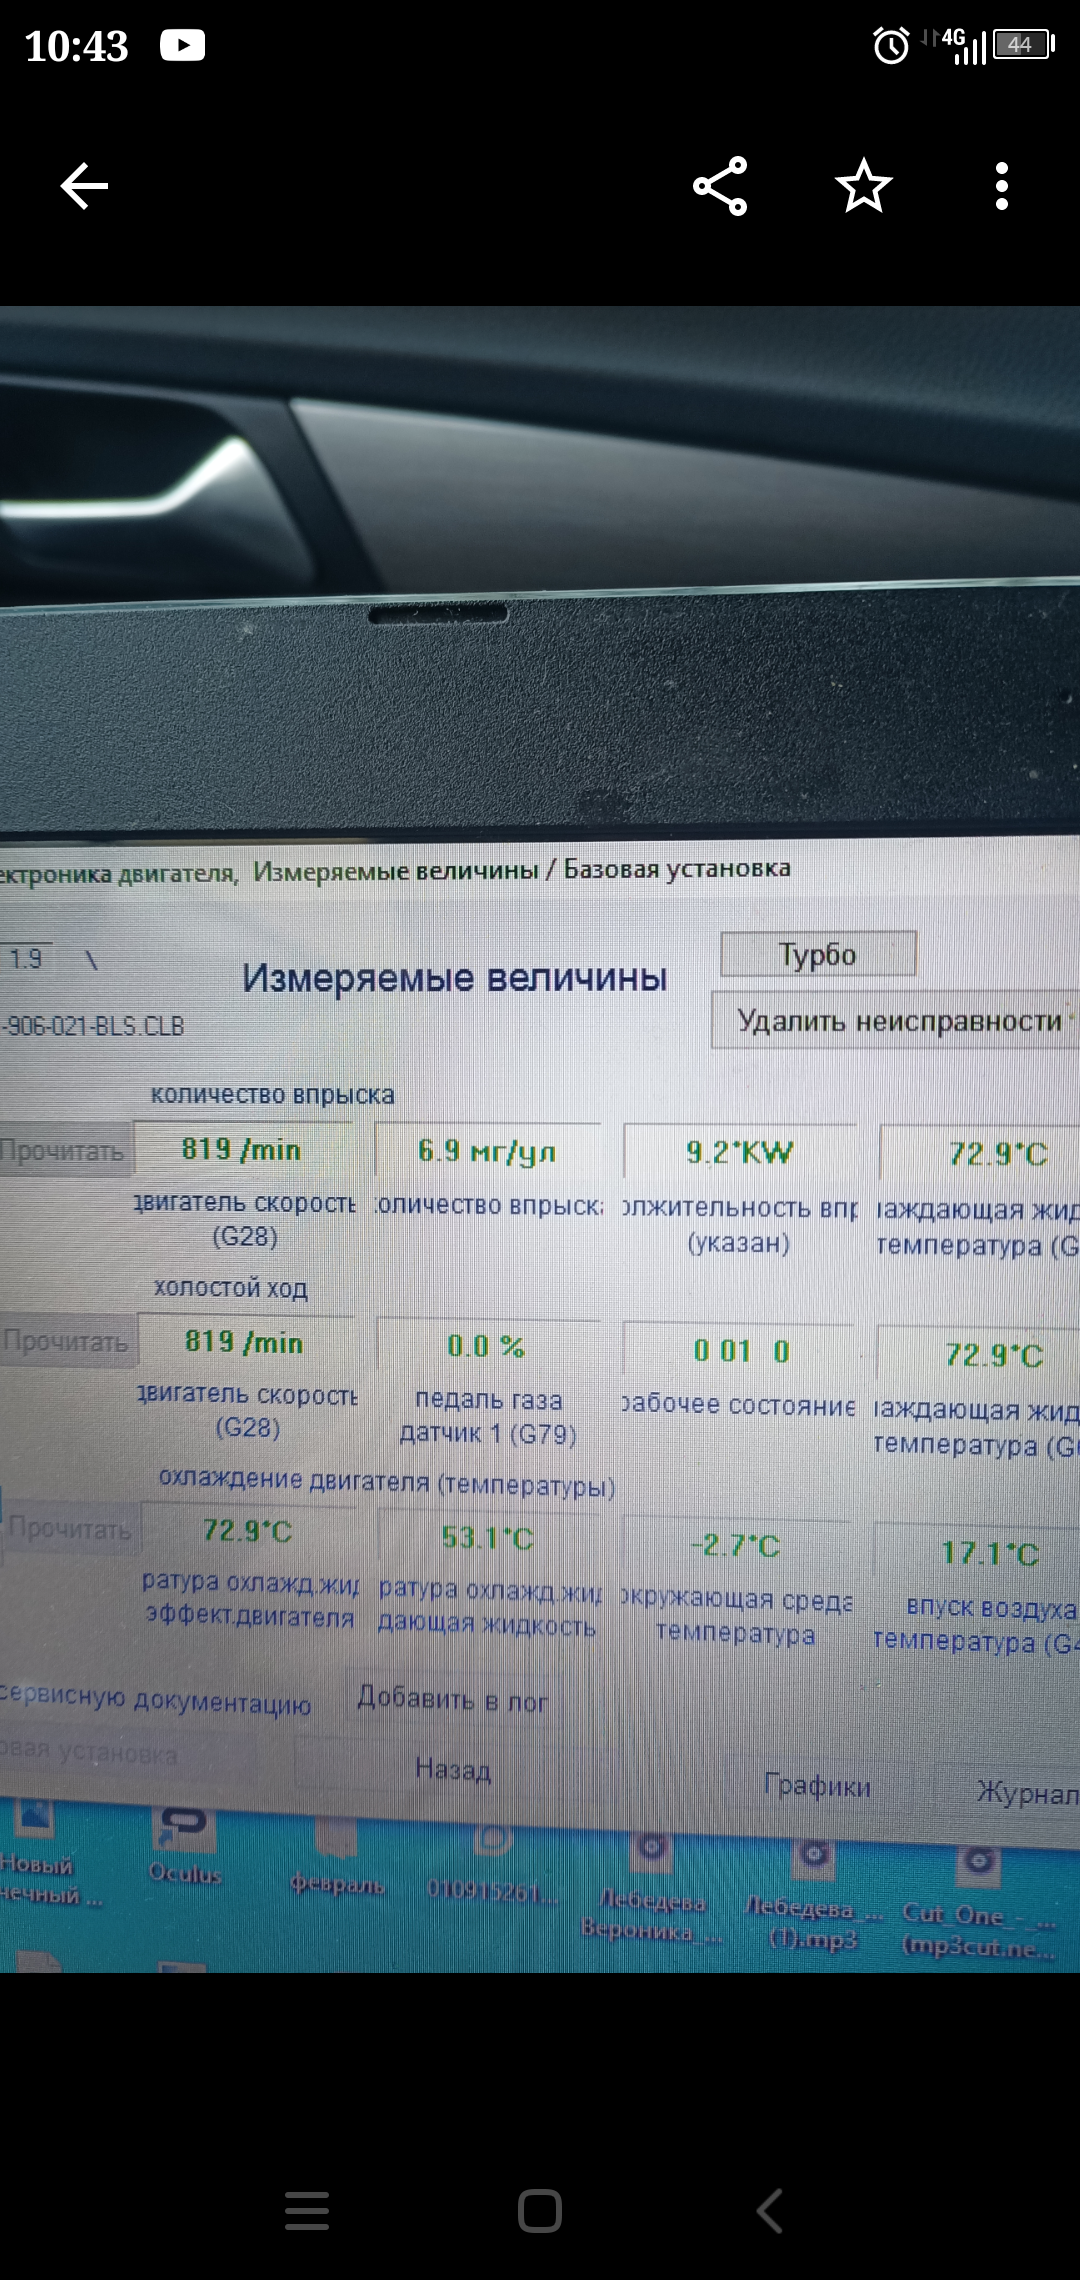Click Прочитать for холостой ход row
Screen dimensions: 1080x2280
[x=66, y=1341]
